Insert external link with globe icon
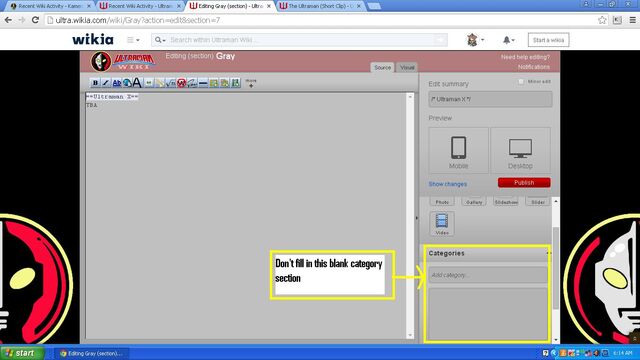Image resolution: width=640 pixels, height=360 pixels. (x=127, y=83)
